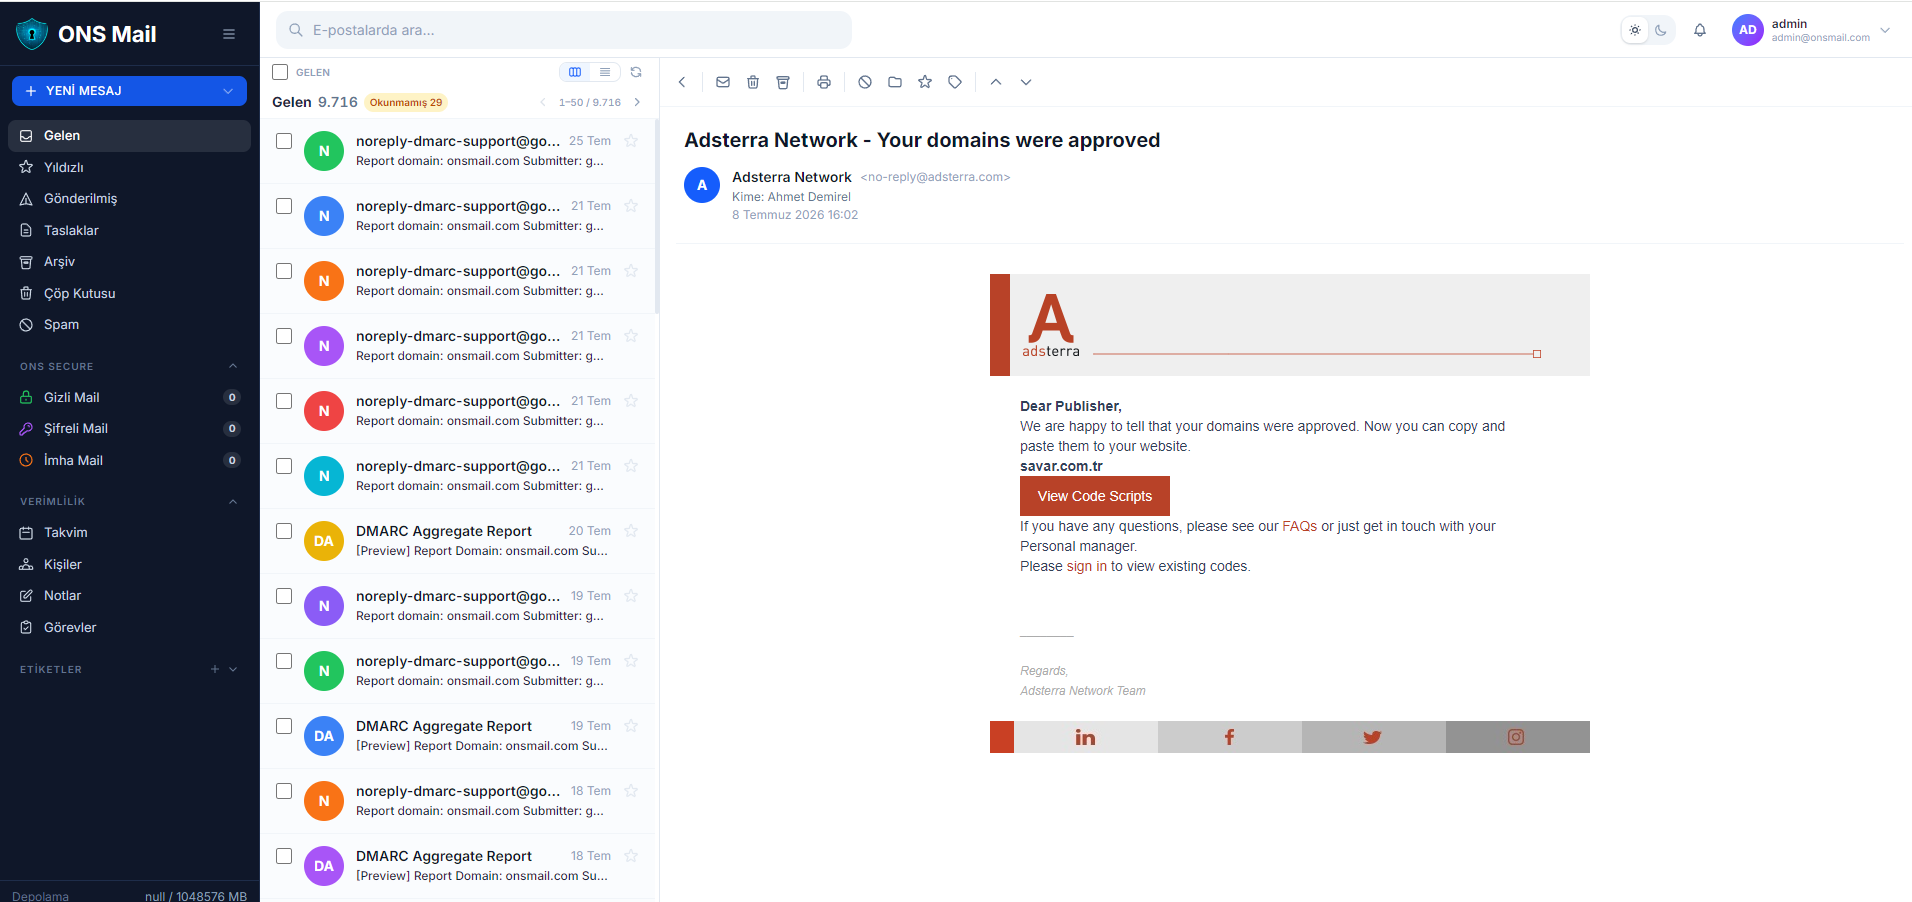Viewport: 1912px width, 902px height.
Task: Click the Instagram icon in email footer
Action: pyautogui.click(x=1517, y=737)
